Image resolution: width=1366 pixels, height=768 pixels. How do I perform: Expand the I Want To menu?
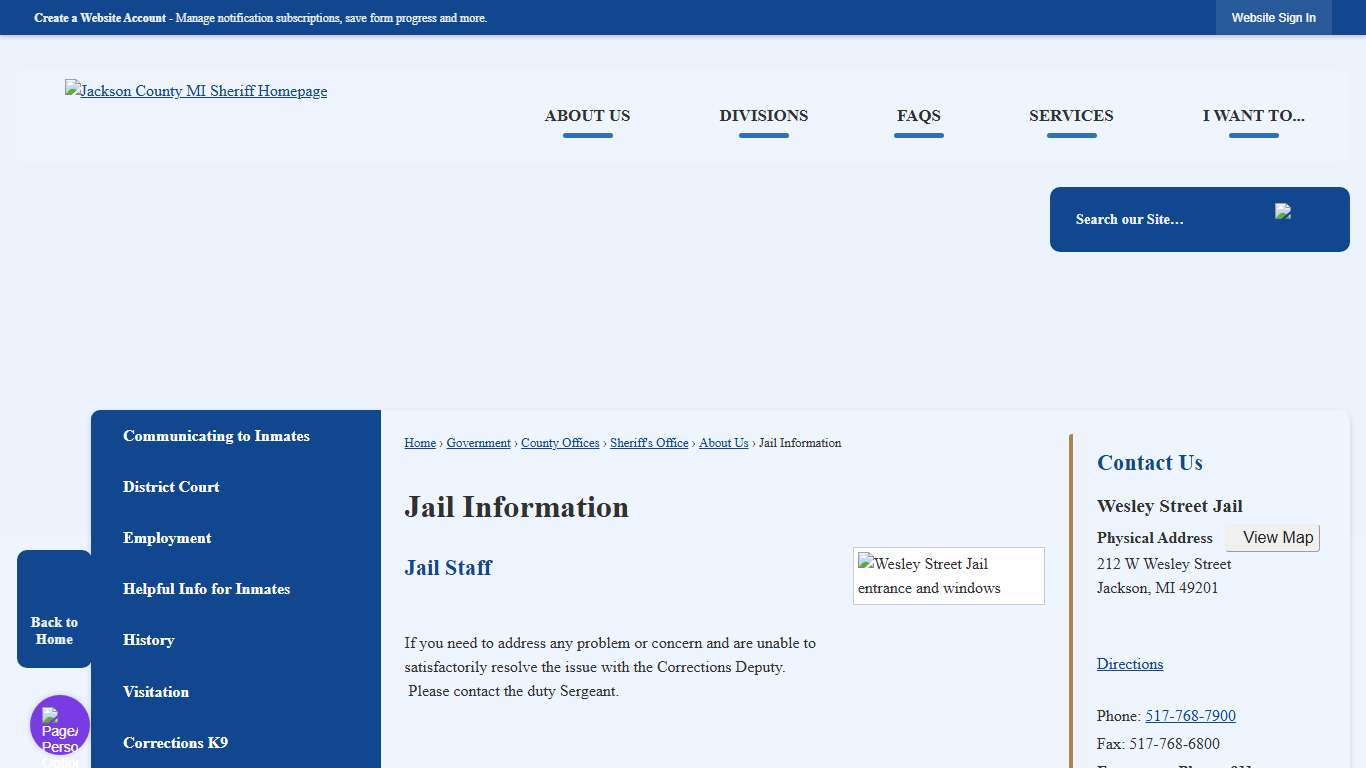(1253, 116)
